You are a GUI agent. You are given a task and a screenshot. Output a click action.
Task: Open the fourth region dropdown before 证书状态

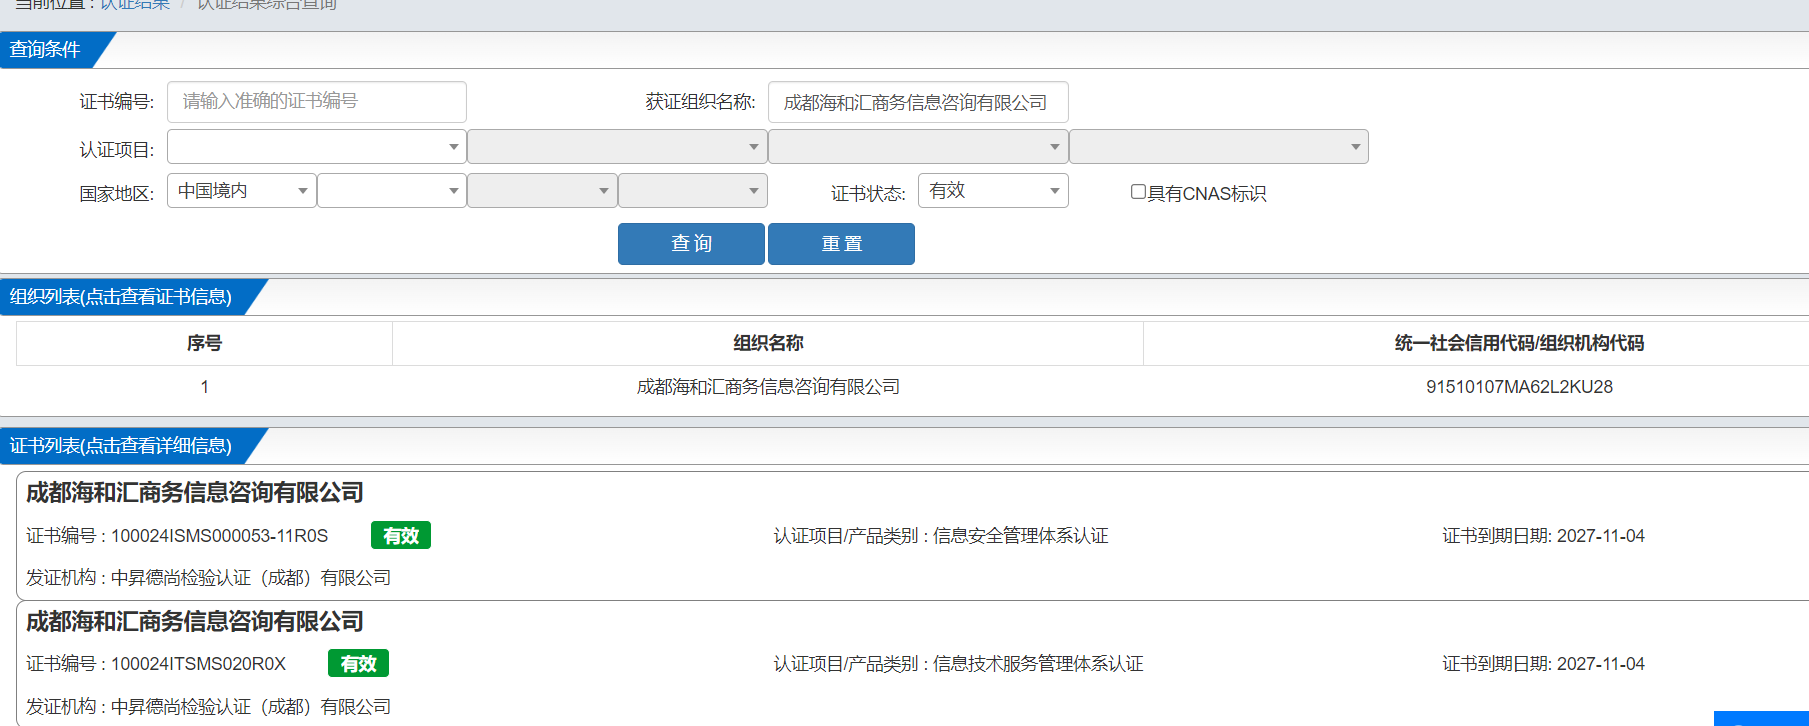click(x=693, y=191)
